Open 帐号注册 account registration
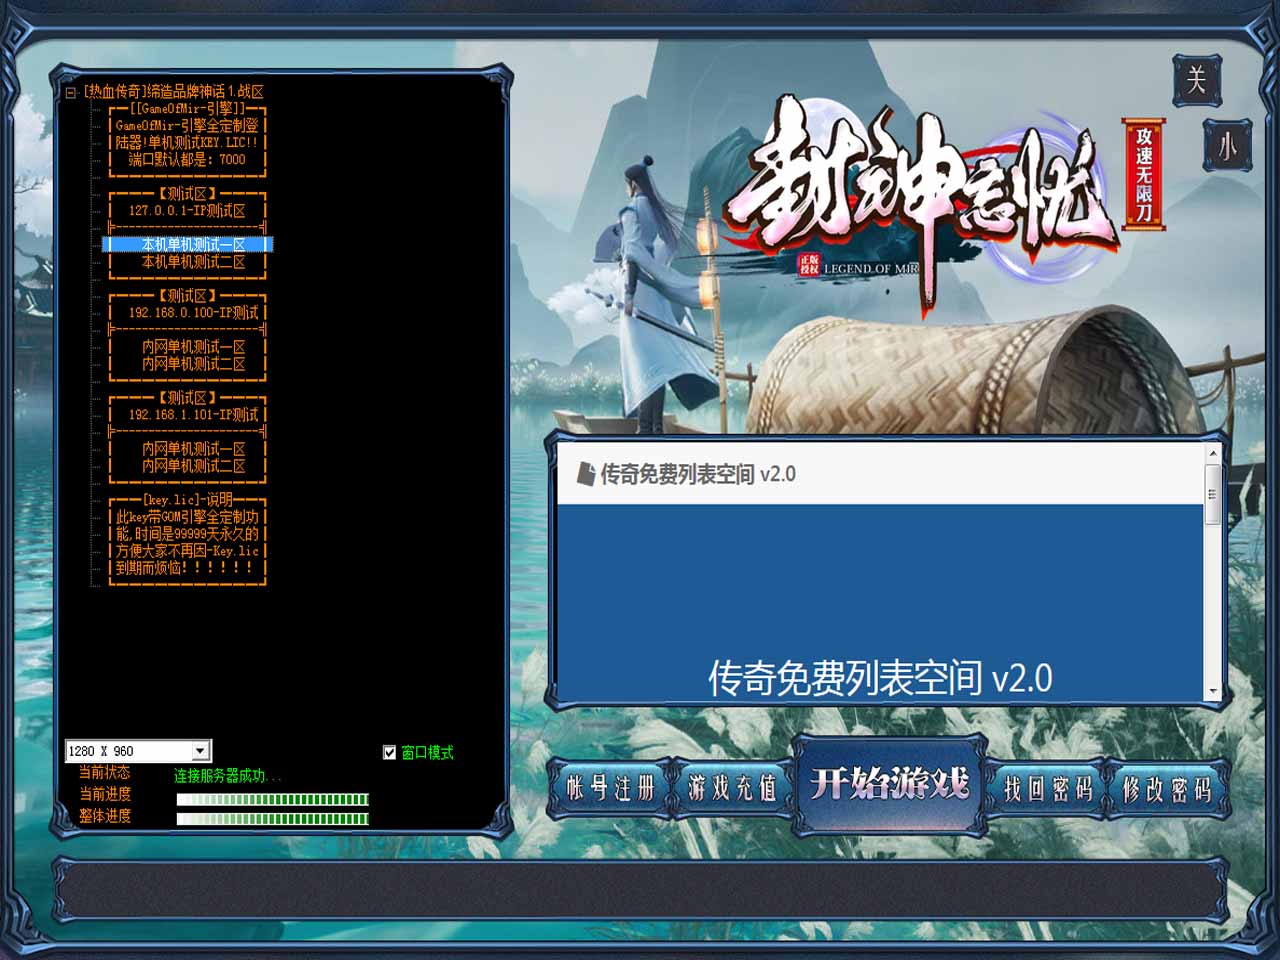This screenshot has height=960, width=1280. point(610,789)
